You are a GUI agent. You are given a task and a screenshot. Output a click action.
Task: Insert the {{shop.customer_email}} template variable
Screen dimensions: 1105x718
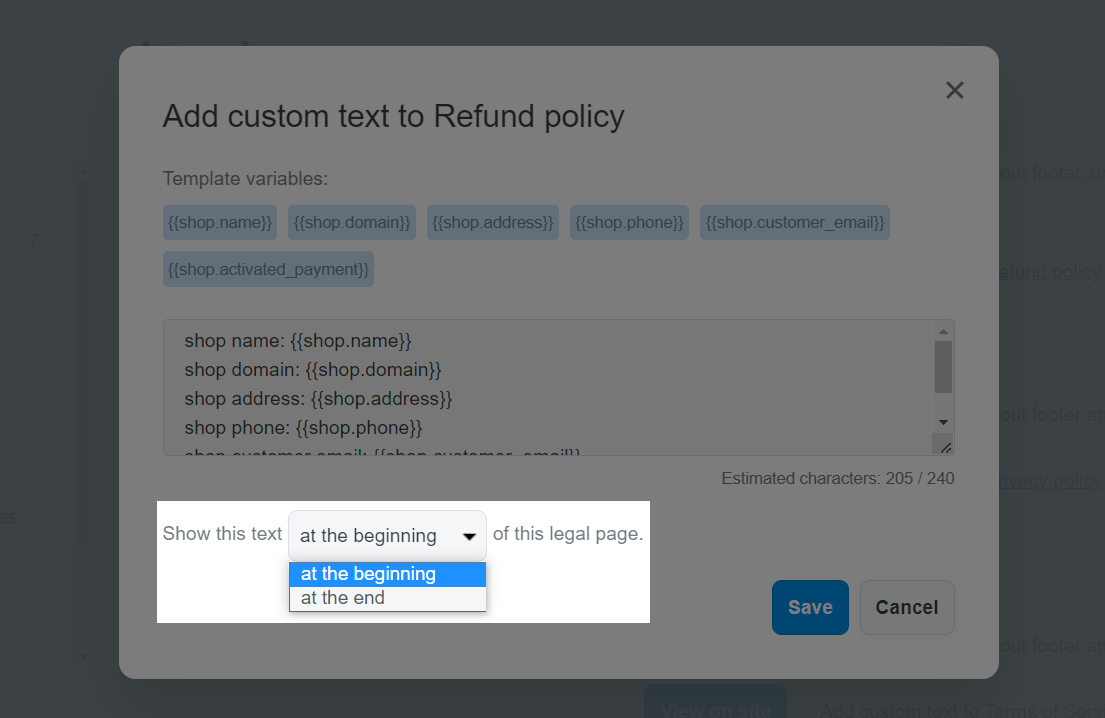(795, 223)
